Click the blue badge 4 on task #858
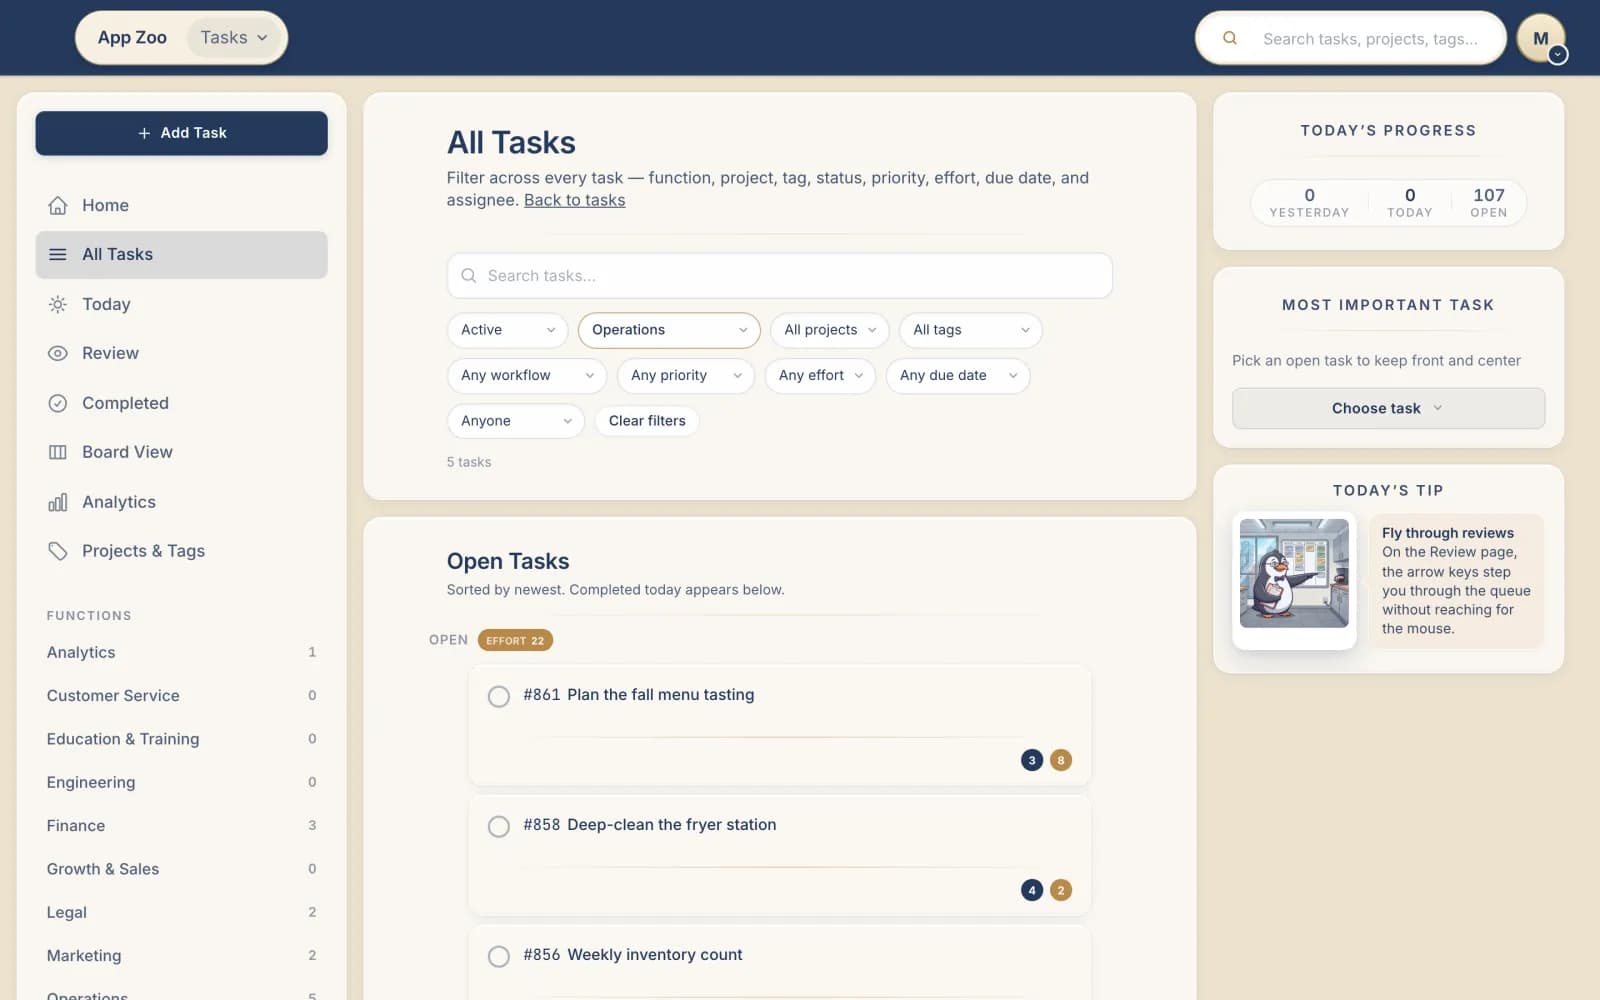 pyautogui.click(x=1032, y=890)
